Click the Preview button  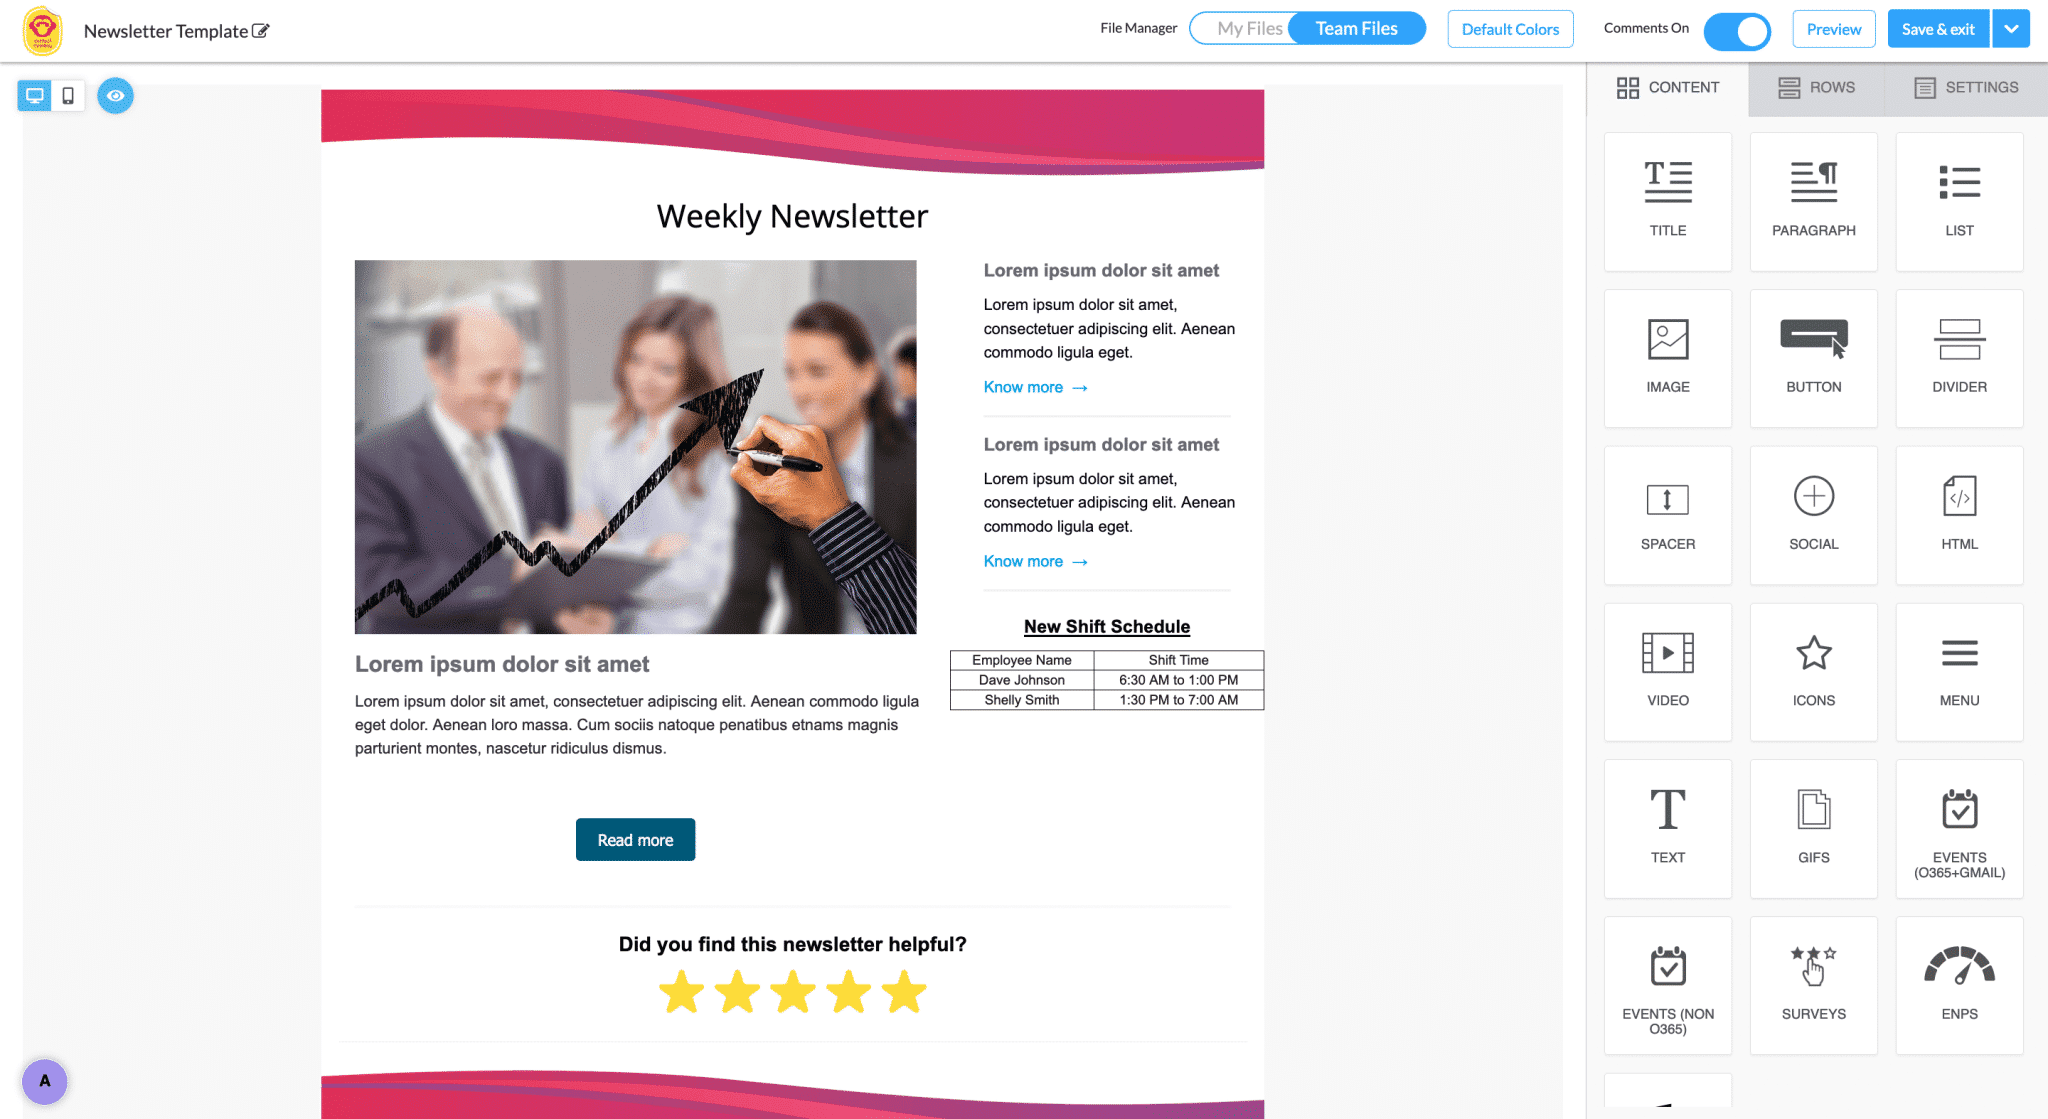pyautogui.click(x=1833, y=29)
